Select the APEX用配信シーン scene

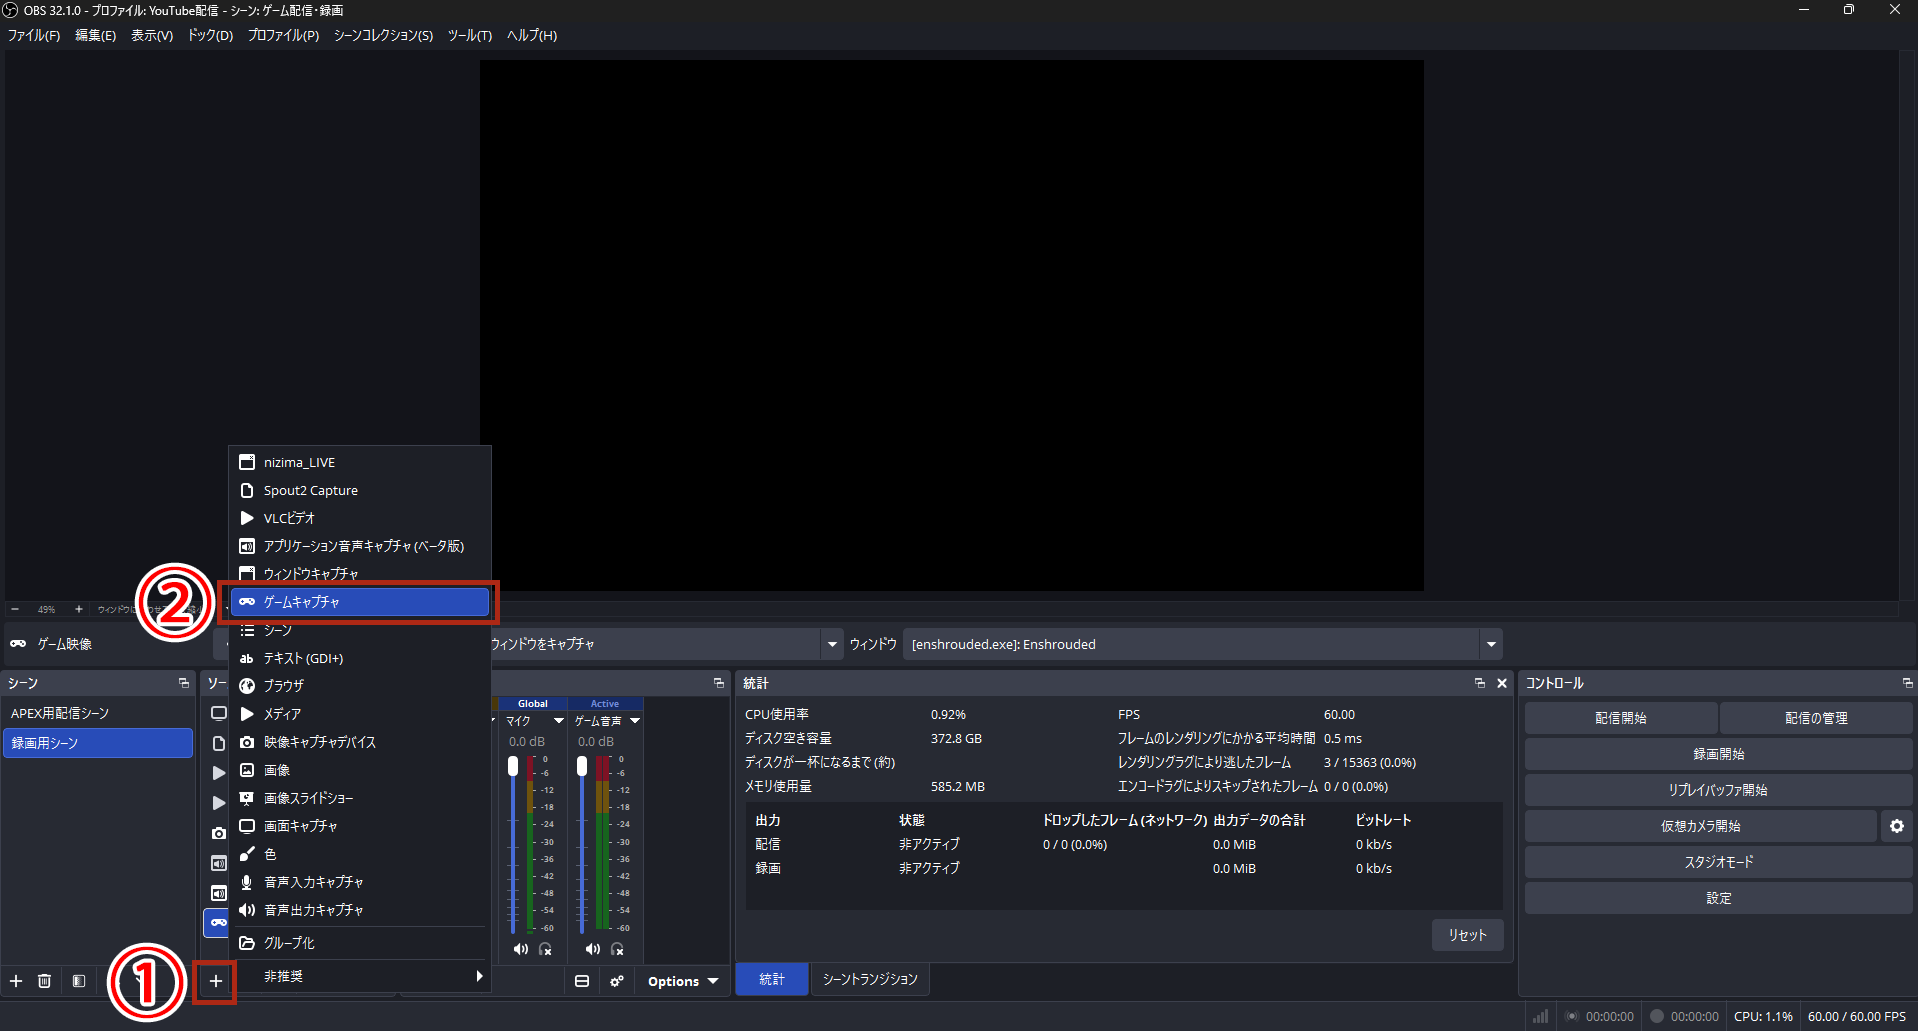pos(98,713)
